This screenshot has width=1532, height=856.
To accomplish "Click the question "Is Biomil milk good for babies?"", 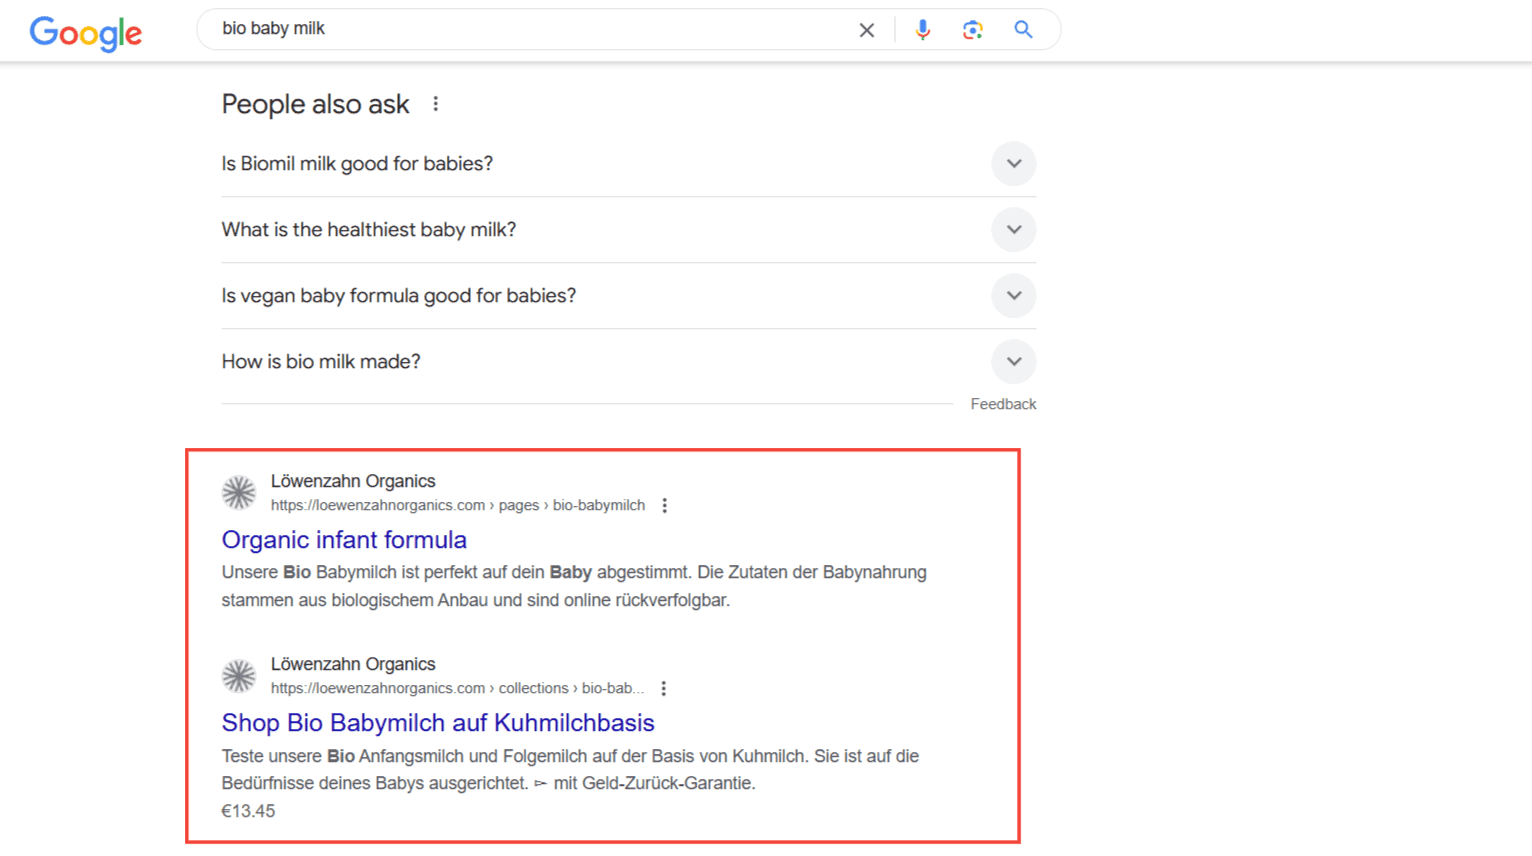I will click(x=357, y=164).
